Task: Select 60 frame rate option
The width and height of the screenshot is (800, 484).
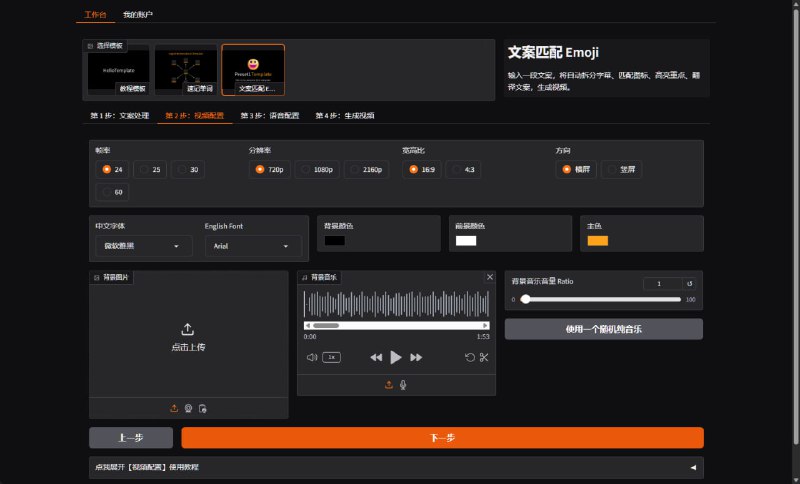Action: [x=112, y=192]
